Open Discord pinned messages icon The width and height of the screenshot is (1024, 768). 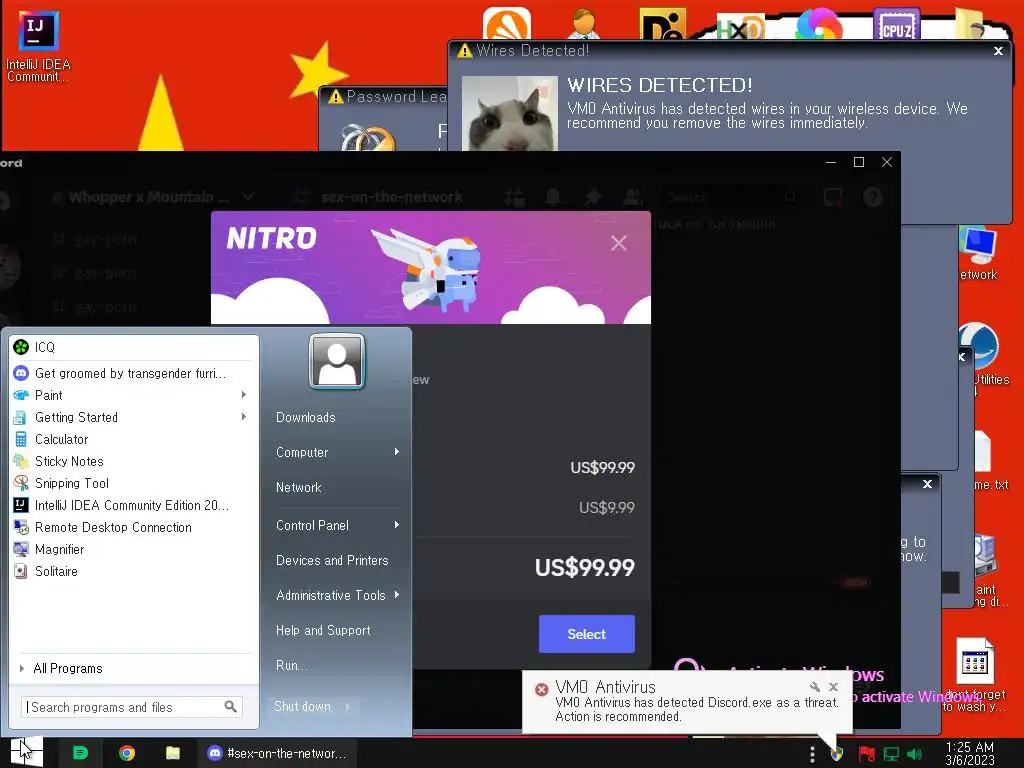pyautogui.click(x=593, y=197)
